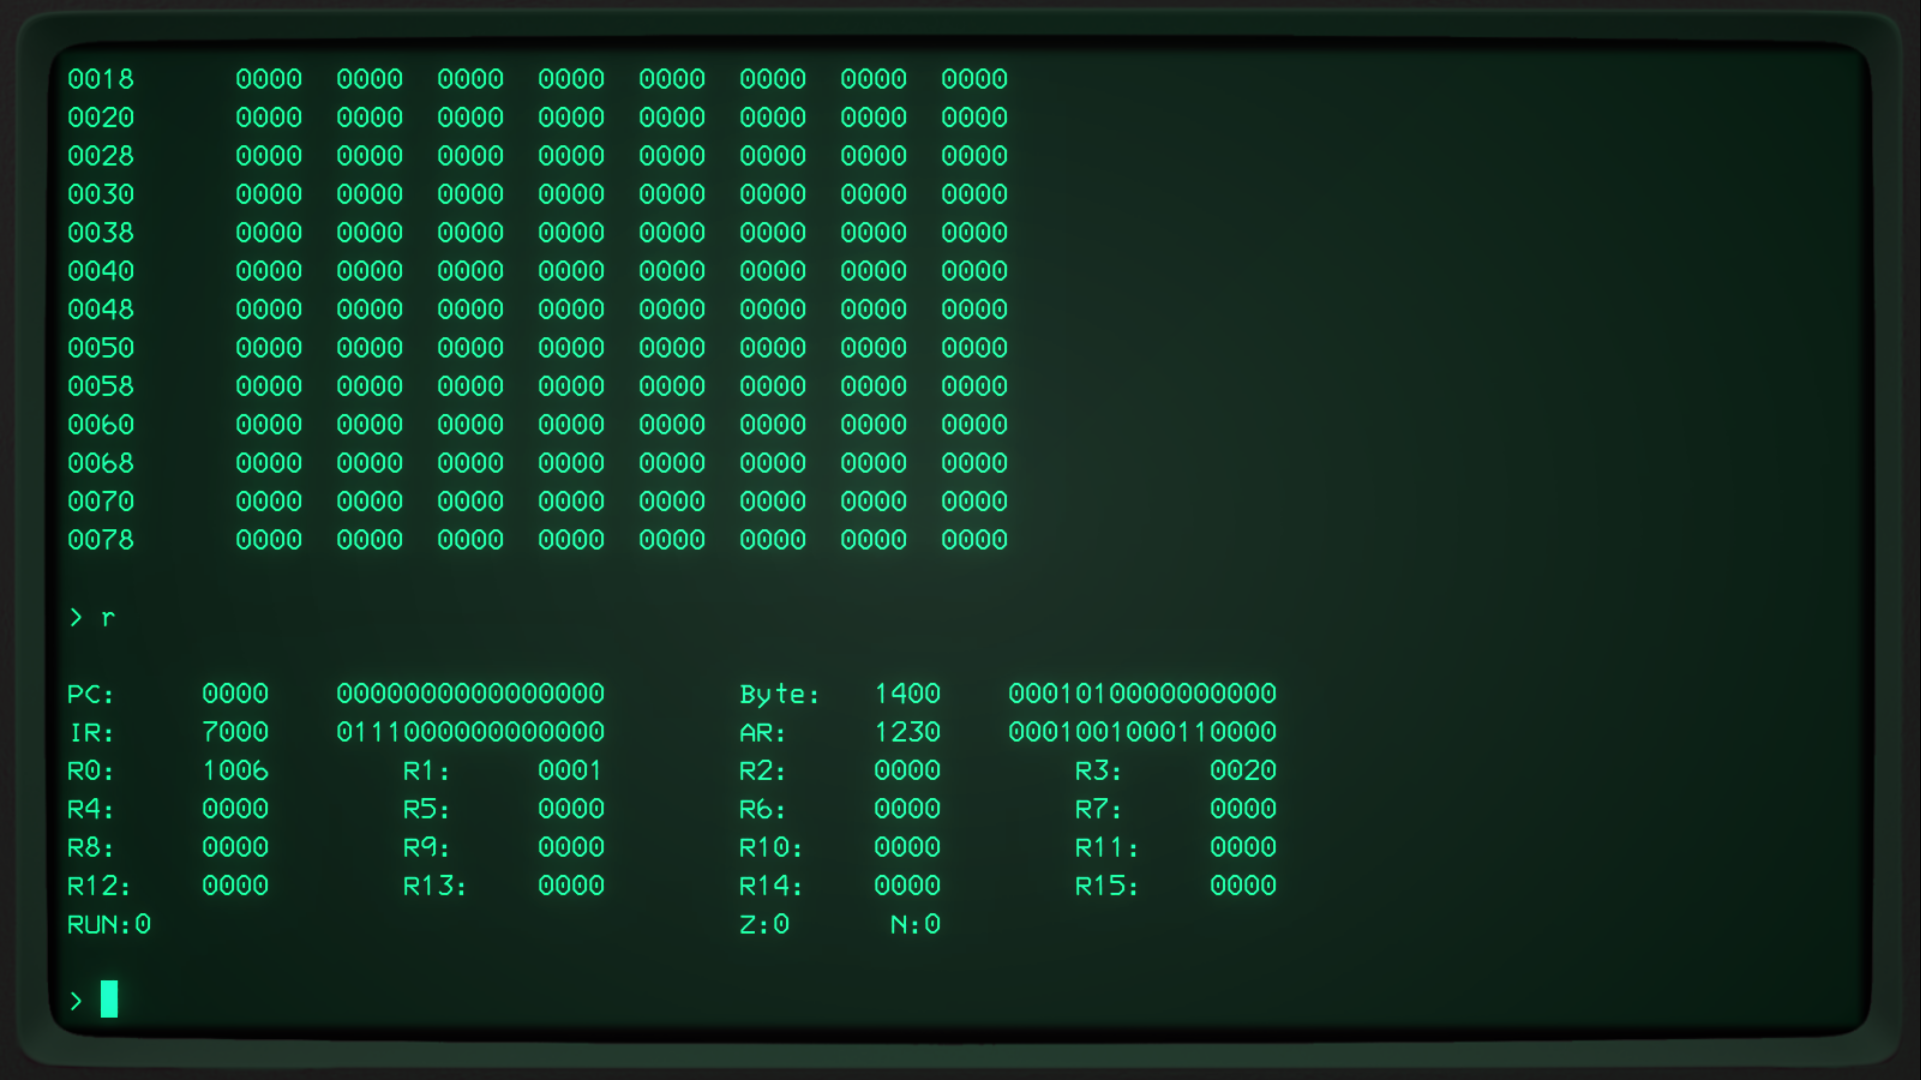1921x1080 pixels.
Task: Click Byte hex value 1400
Action: (x=907, y=694)
